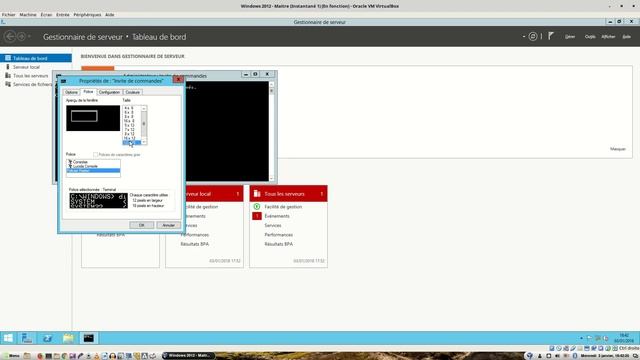The width and height of the screenshot is (640, 360).
Task: Open PowerShell from taskbar
Action: tap(47, 338)
